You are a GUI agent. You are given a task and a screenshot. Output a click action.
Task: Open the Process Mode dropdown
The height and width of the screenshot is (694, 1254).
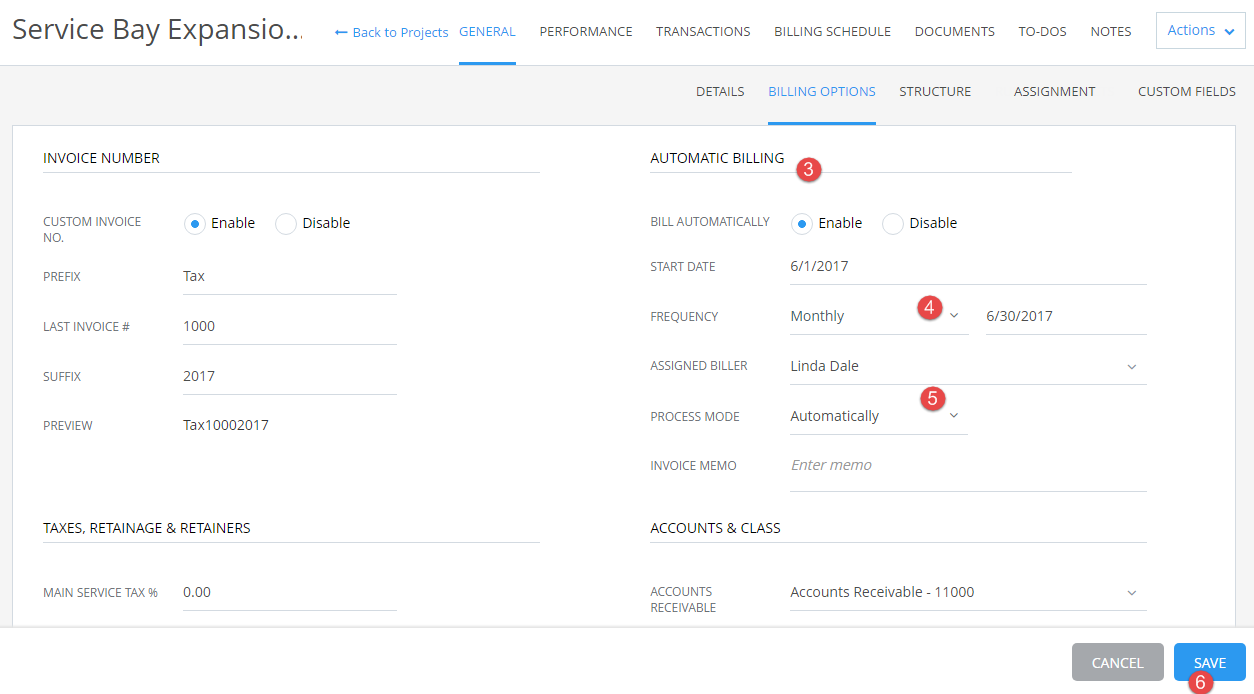click(x=879, y=416)
